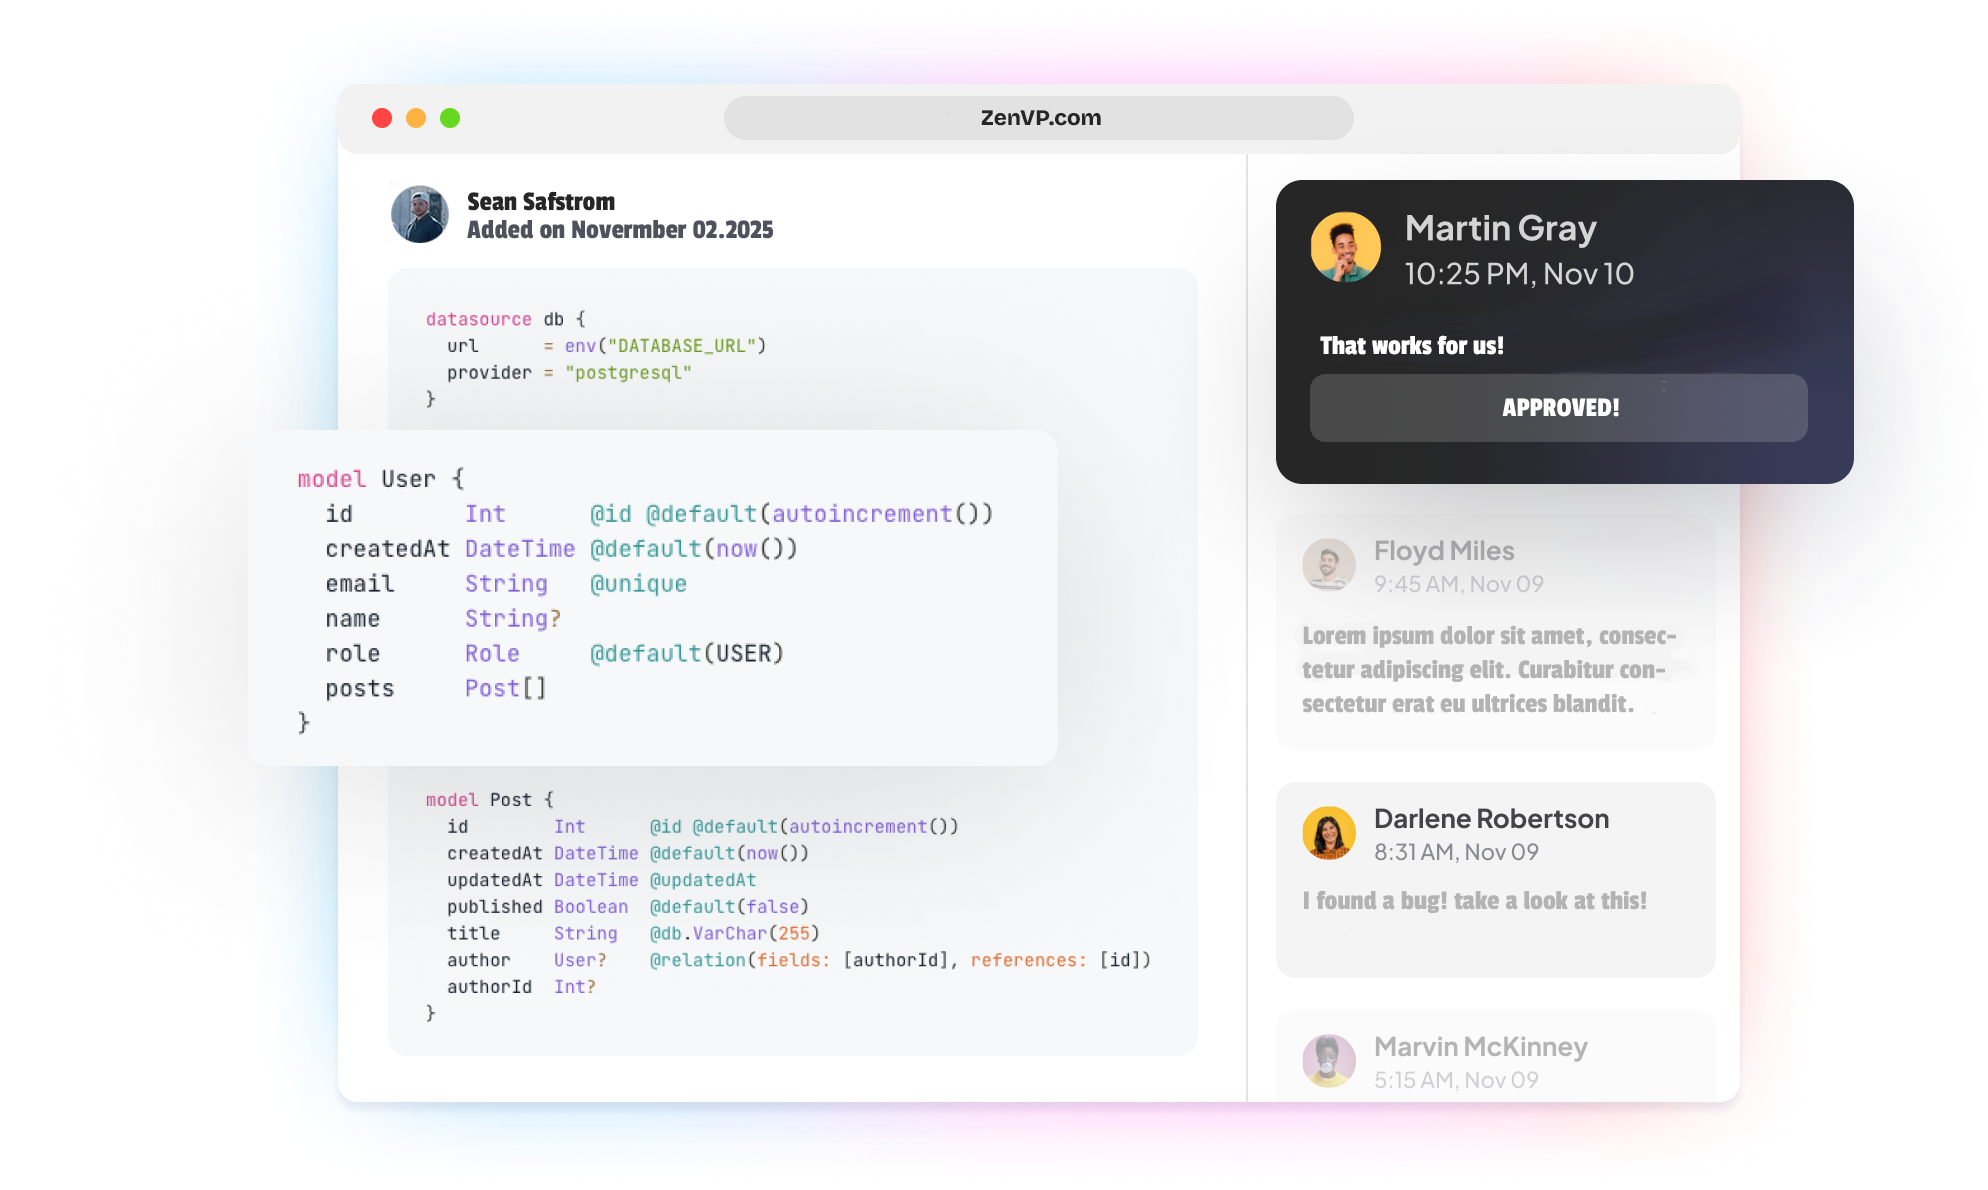1988x1190 pixels.
Task: Click the '10:25 PM, Nov 10' timestamp
Action: (1519, 274)
